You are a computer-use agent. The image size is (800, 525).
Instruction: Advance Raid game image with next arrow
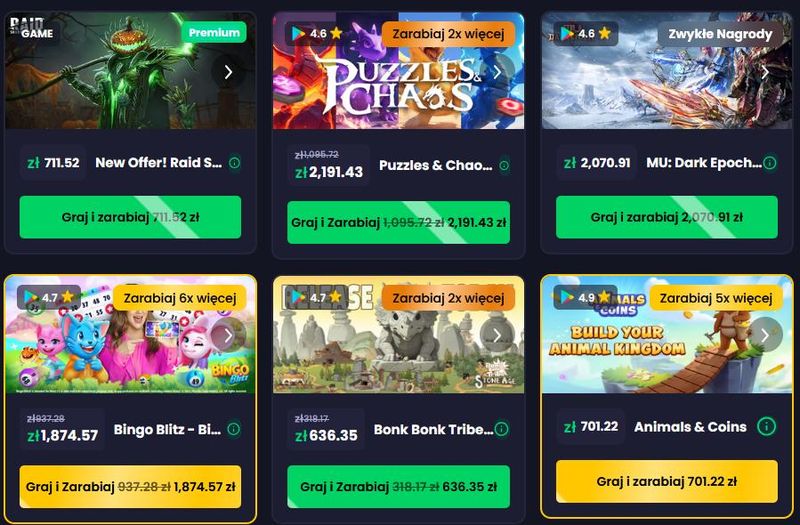tap(228, 72)
